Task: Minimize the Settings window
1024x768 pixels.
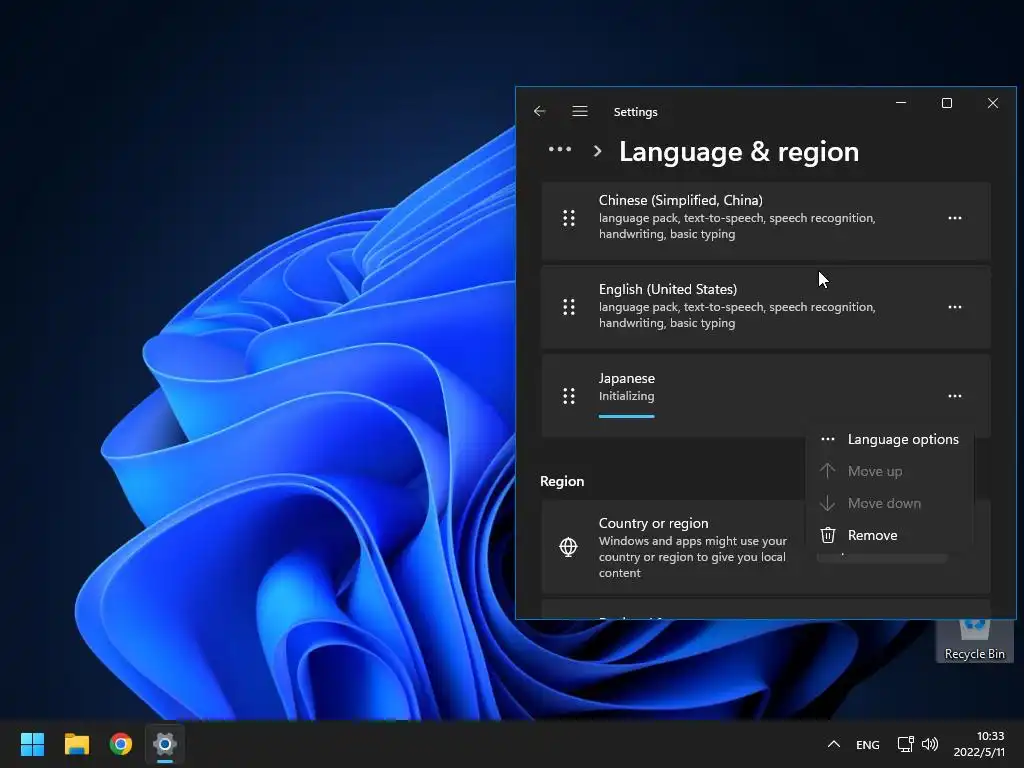Action: tap(901, 103)
